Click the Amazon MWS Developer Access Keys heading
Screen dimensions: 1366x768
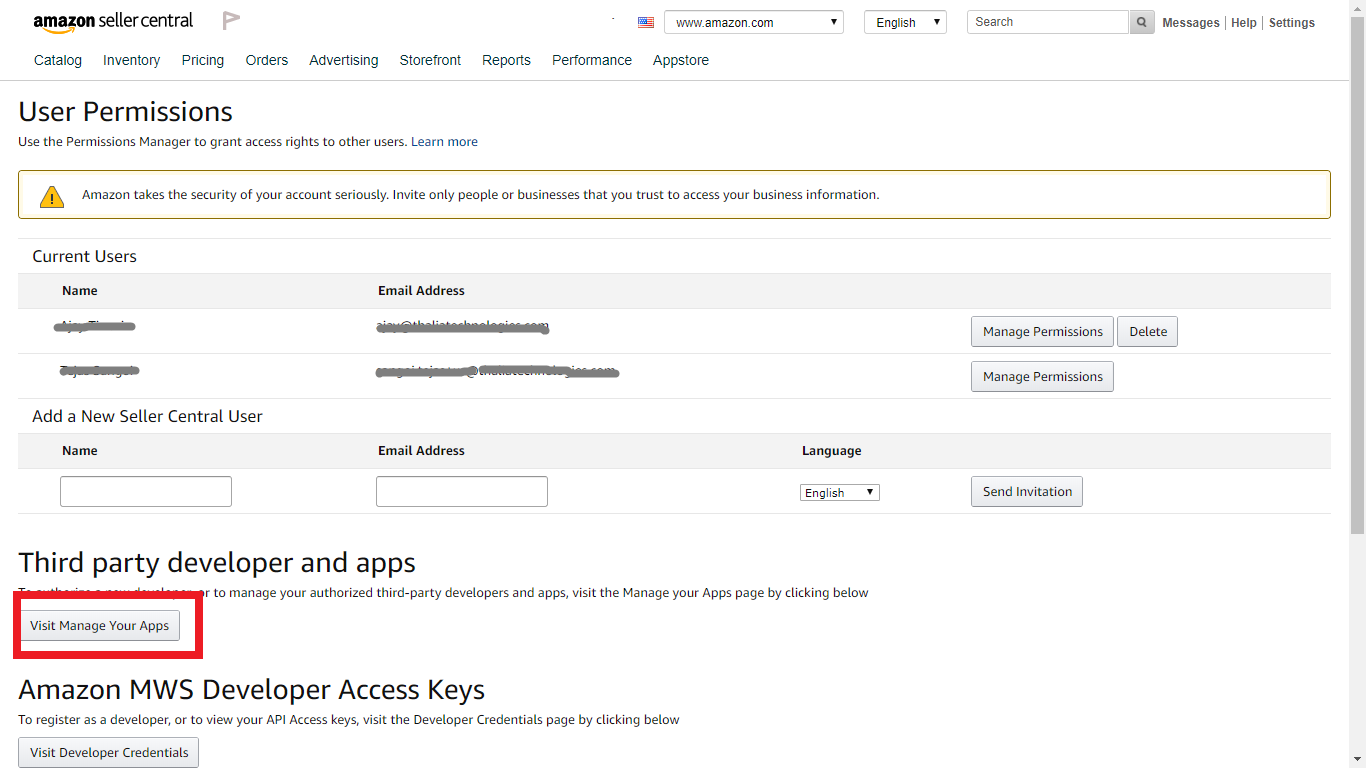click(x=252, y=690)
